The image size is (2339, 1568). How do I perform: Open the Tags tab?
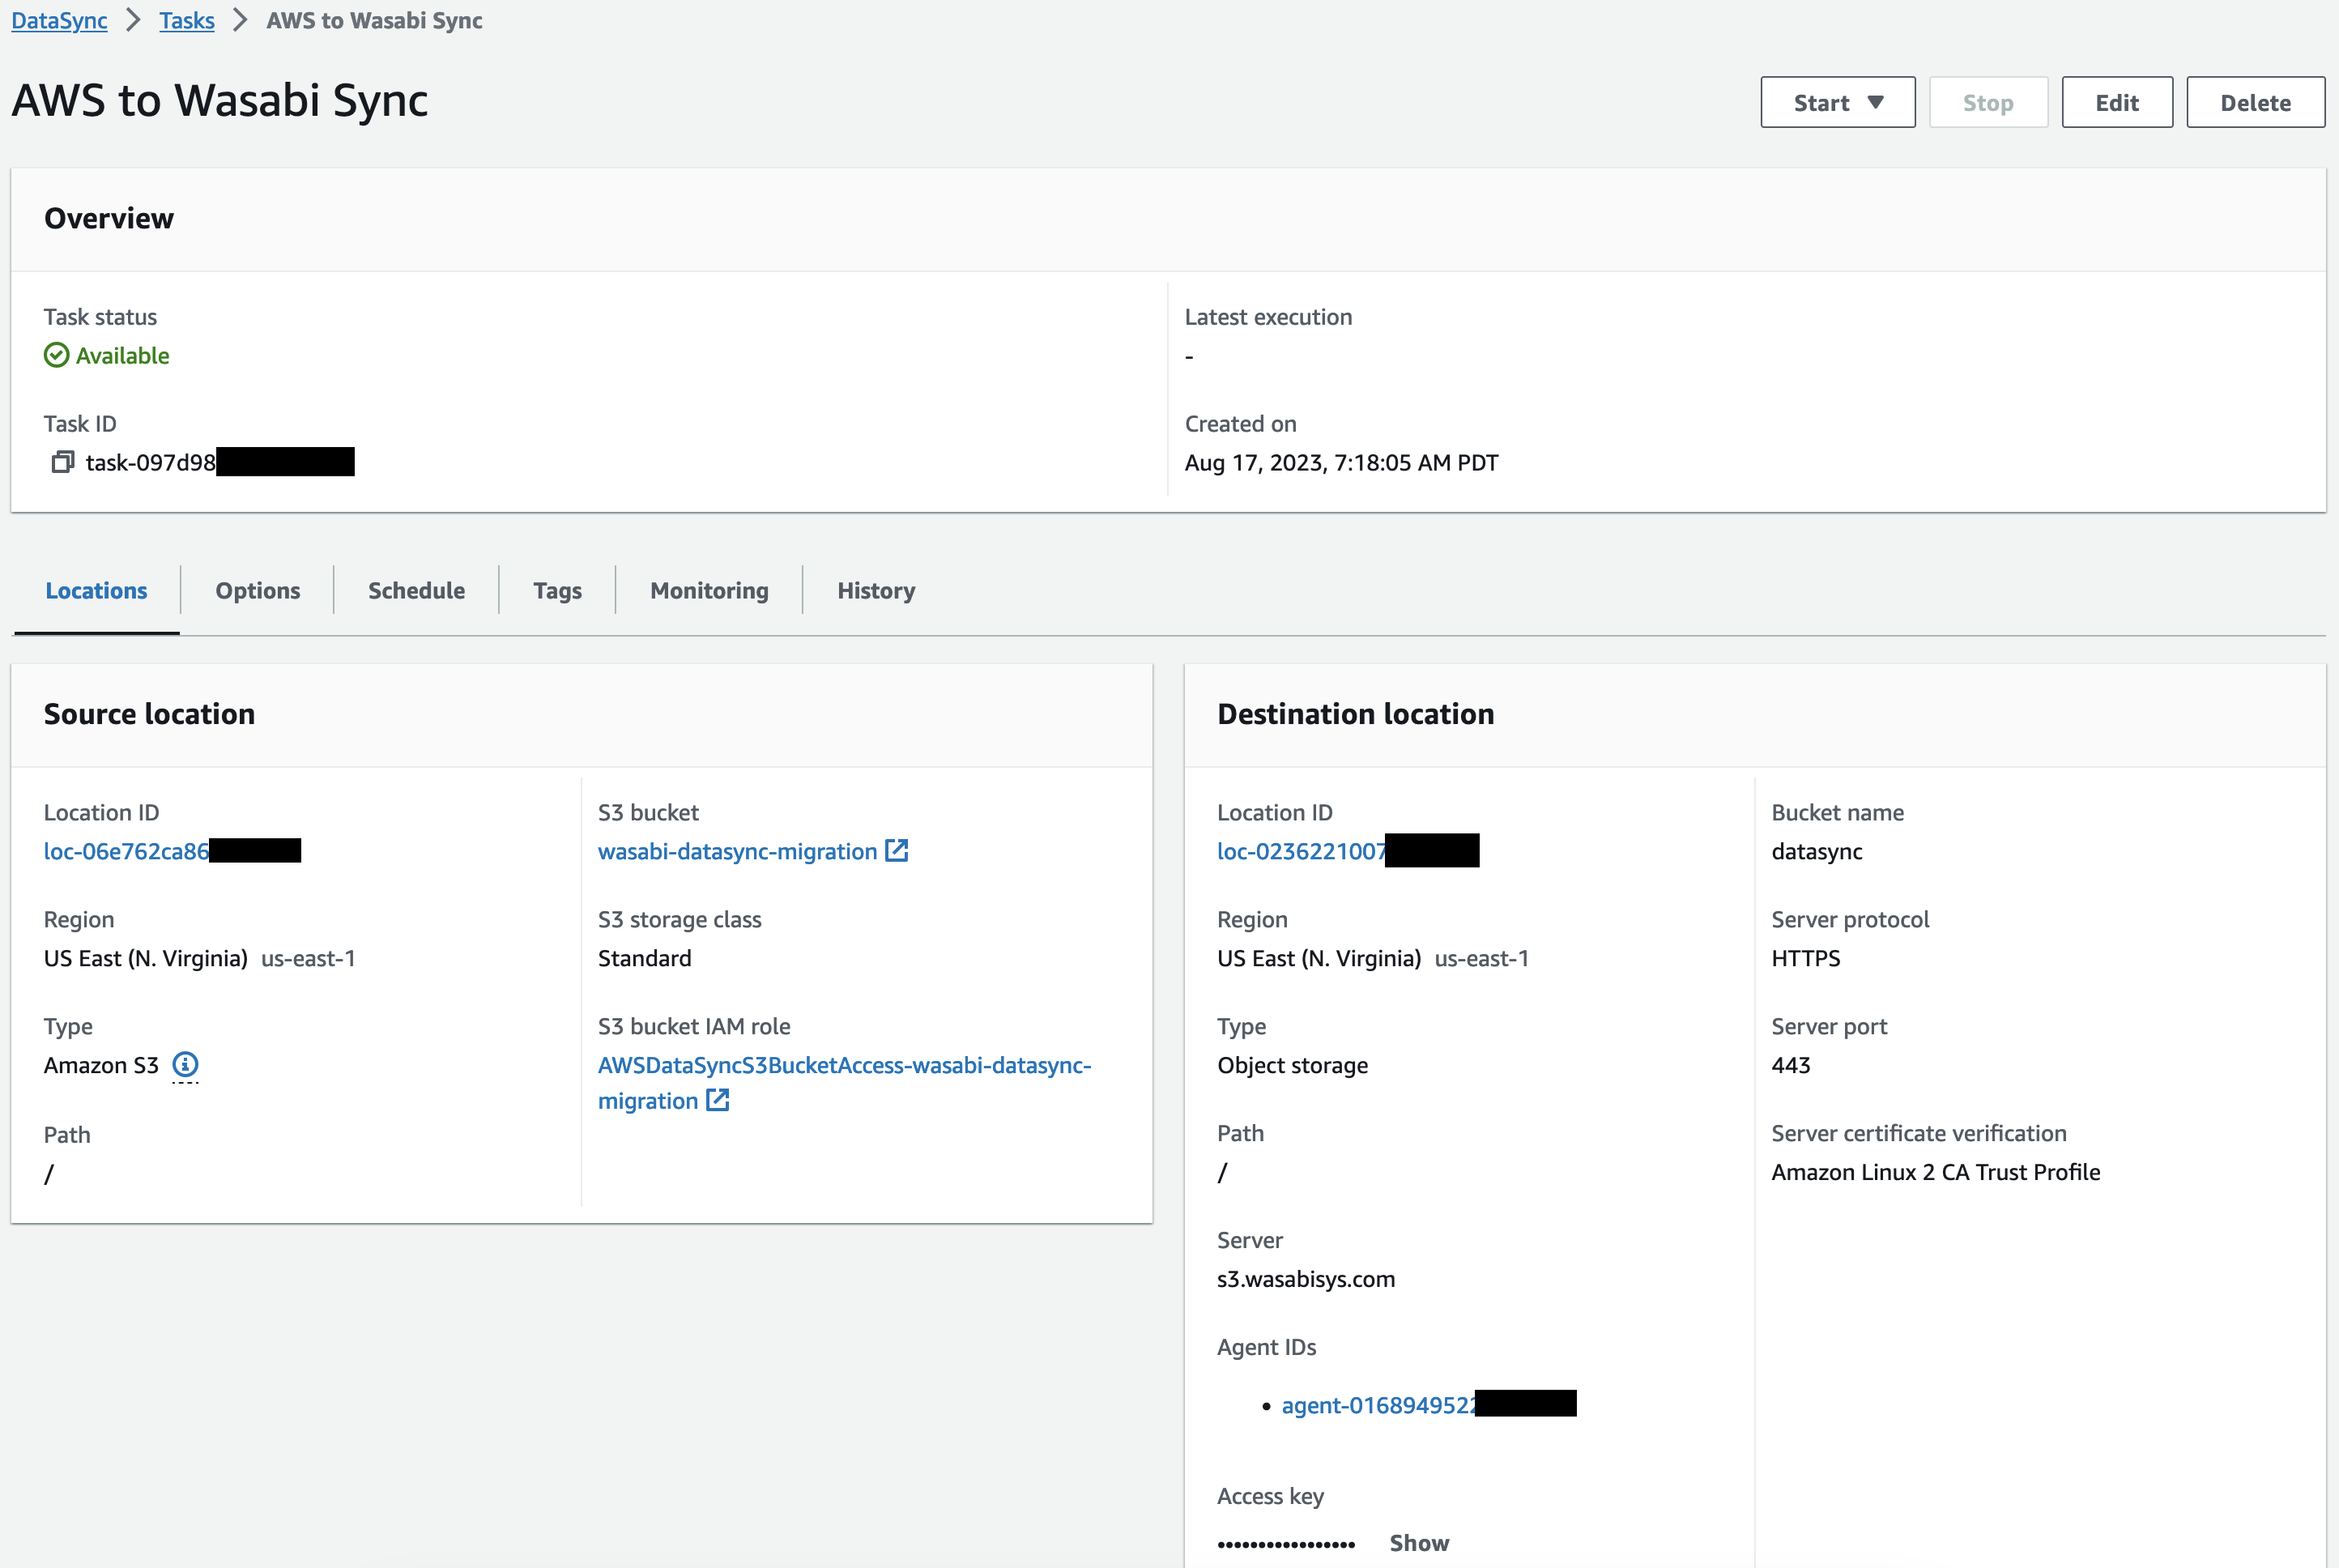[557, 590]
